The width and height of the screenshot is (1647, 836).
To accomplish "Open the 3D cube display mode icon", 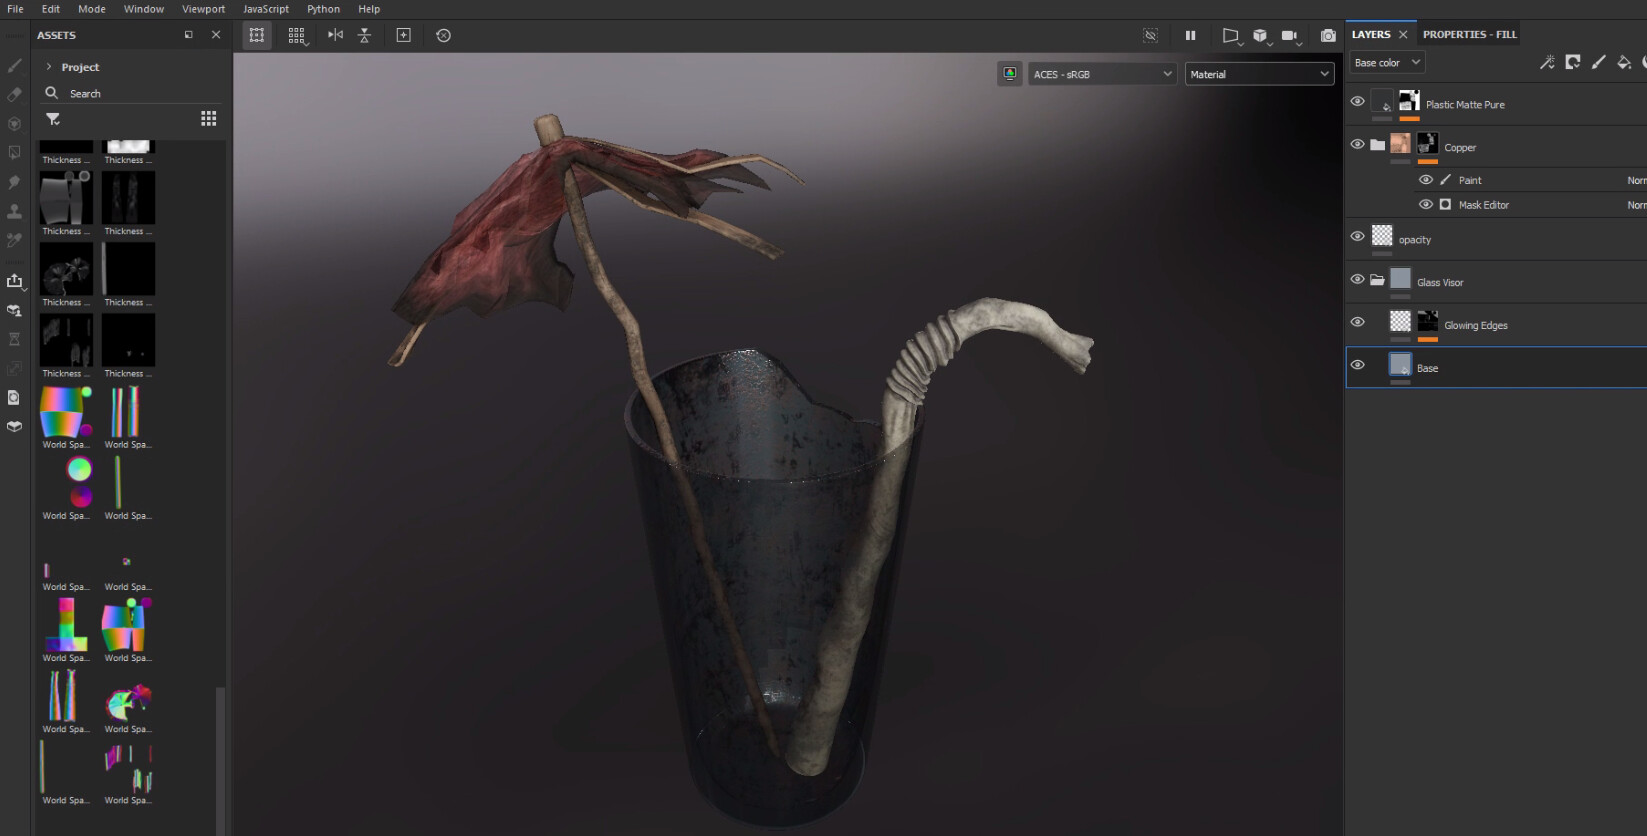I will click(x=1260, y=36).
